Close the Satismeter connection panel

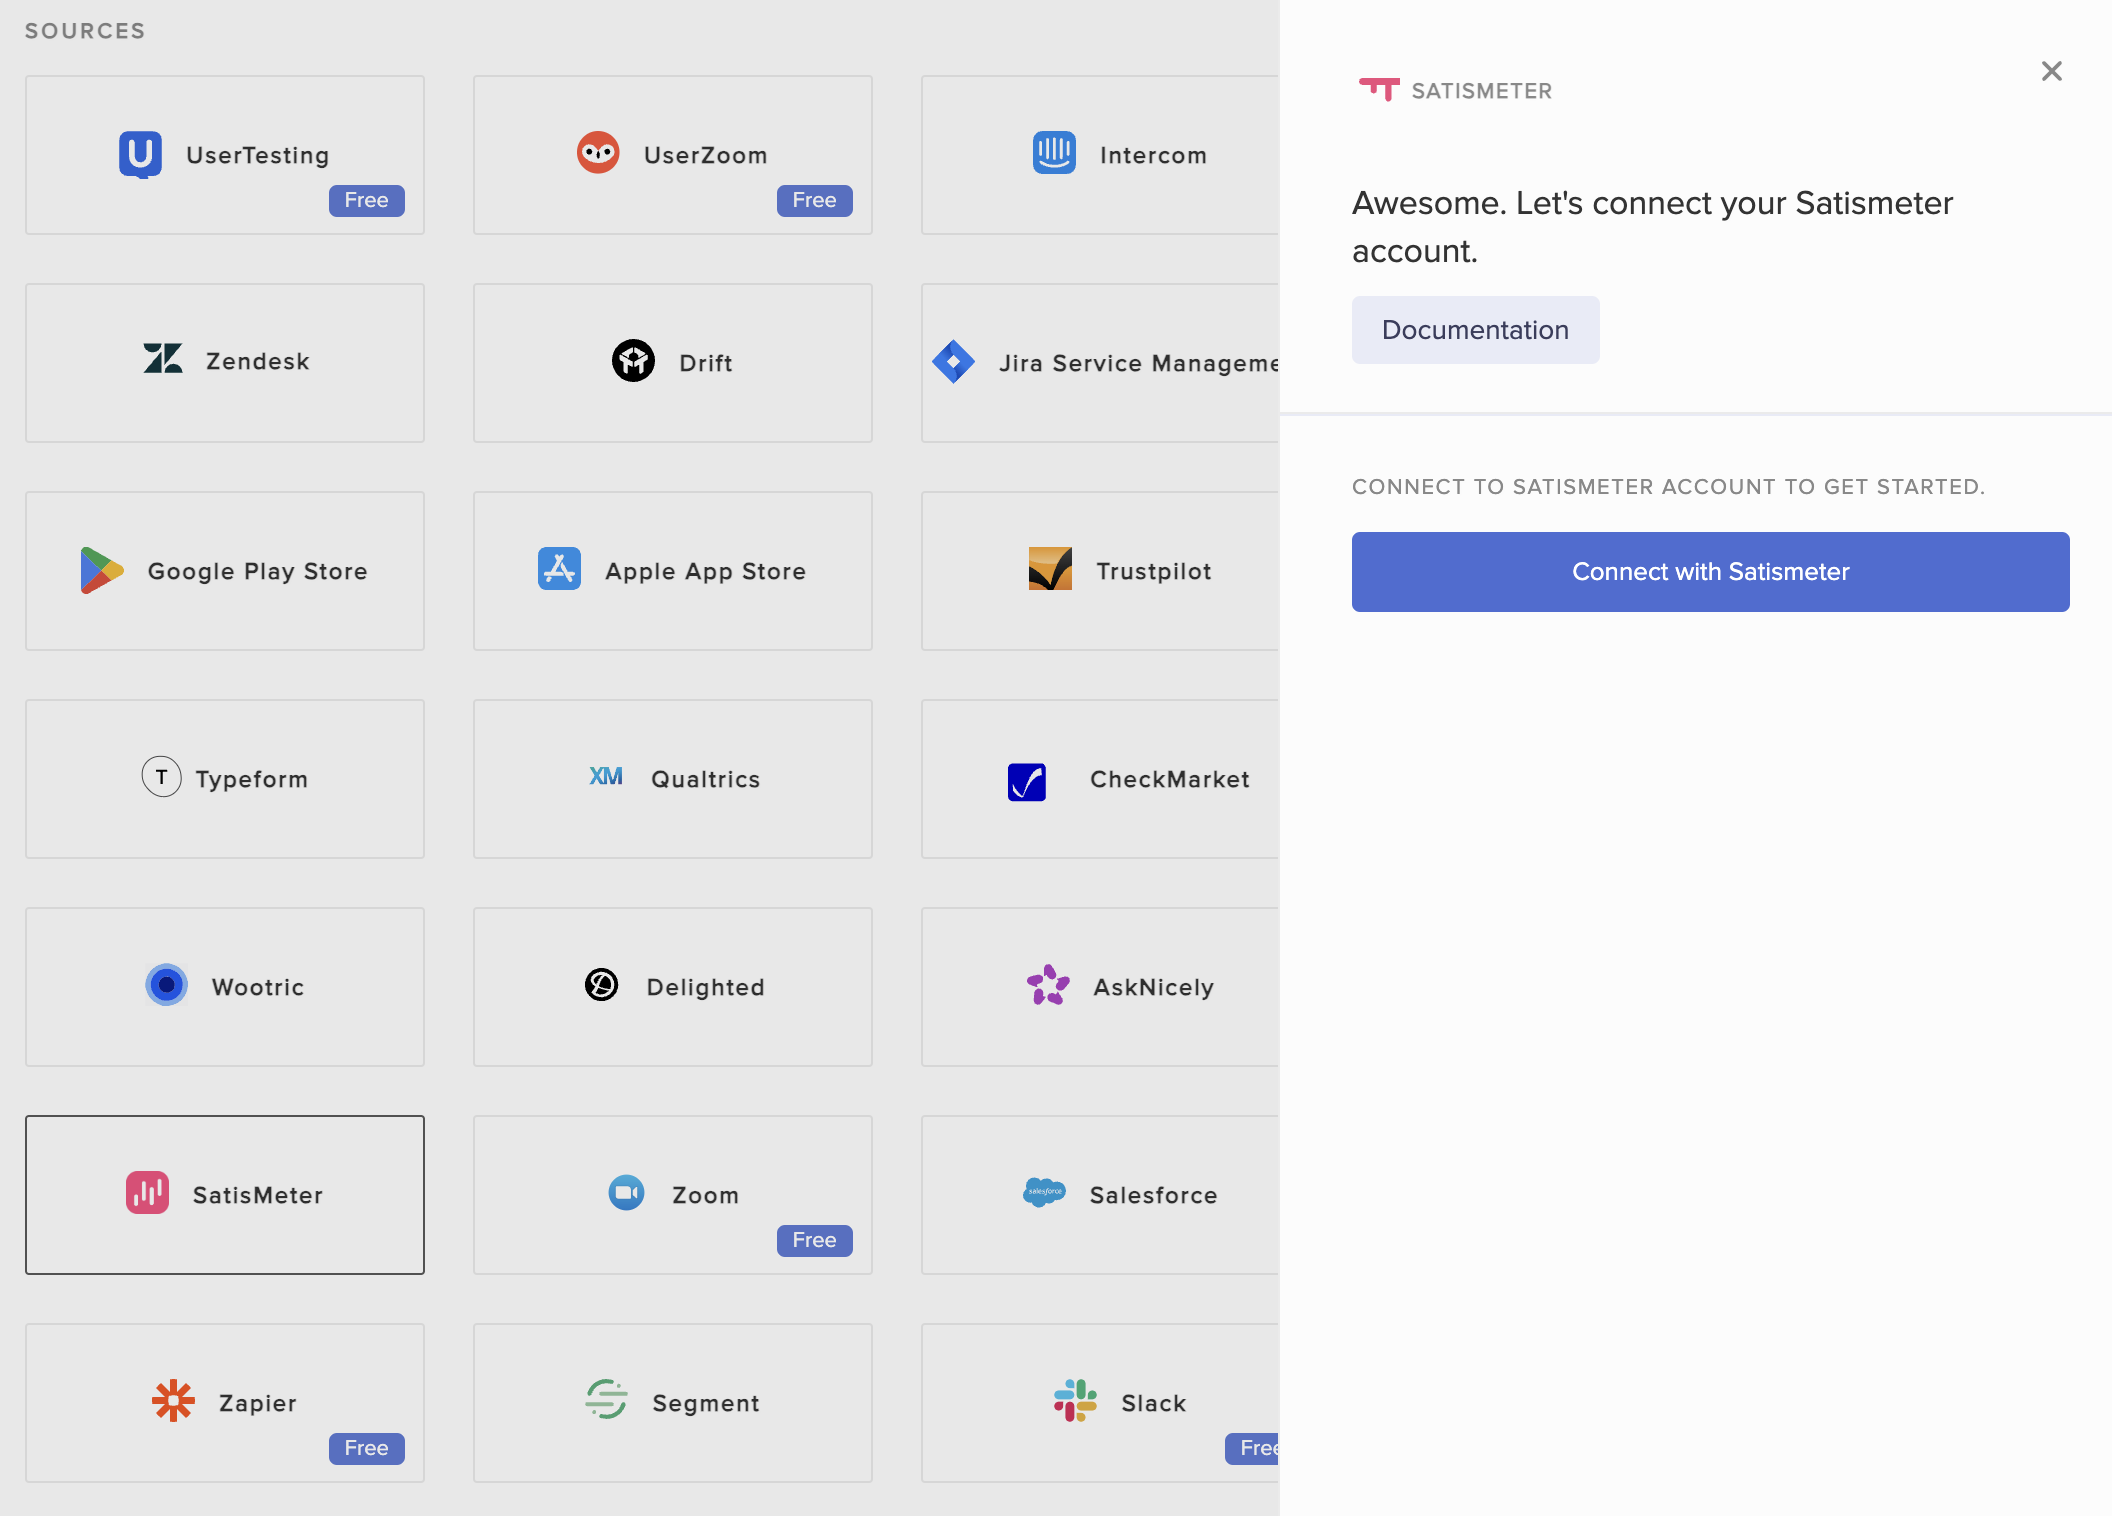[2051, 71]
